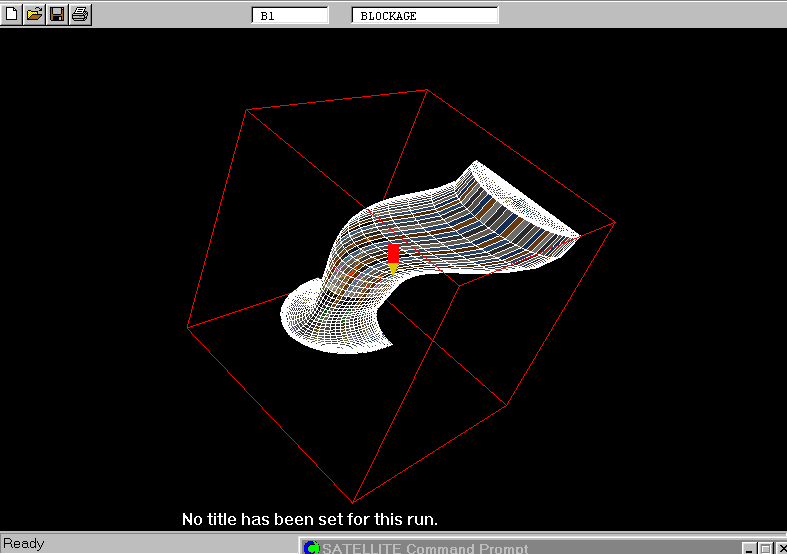Click the rightmost corner of the red bounding box

pos(614,222)
